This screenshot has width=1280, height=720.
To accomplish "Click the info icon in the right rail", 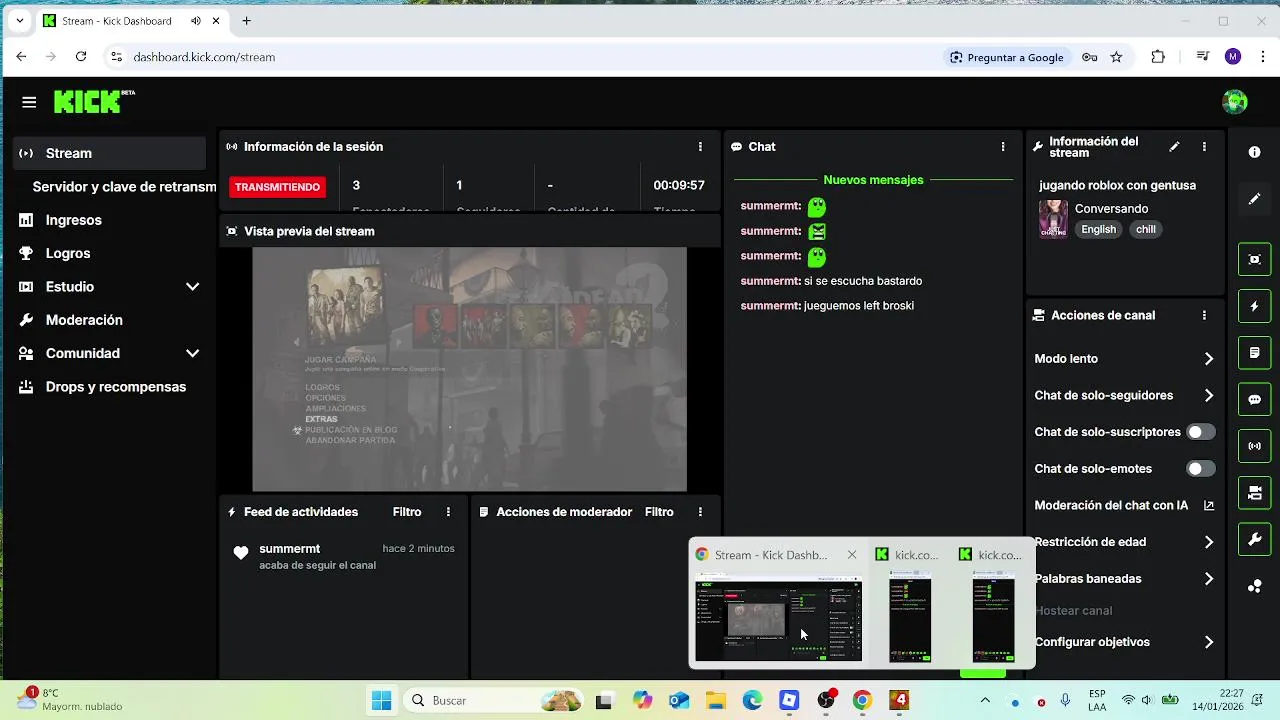I will pos(1254,152).
